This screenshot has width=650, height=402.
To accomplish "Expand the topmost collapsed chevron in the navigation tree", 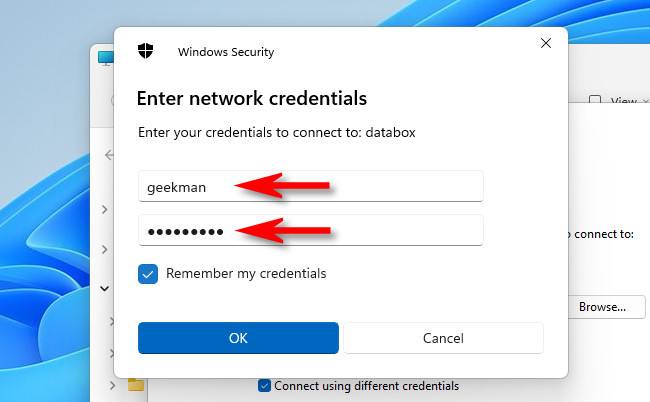I will coord(105,210).
